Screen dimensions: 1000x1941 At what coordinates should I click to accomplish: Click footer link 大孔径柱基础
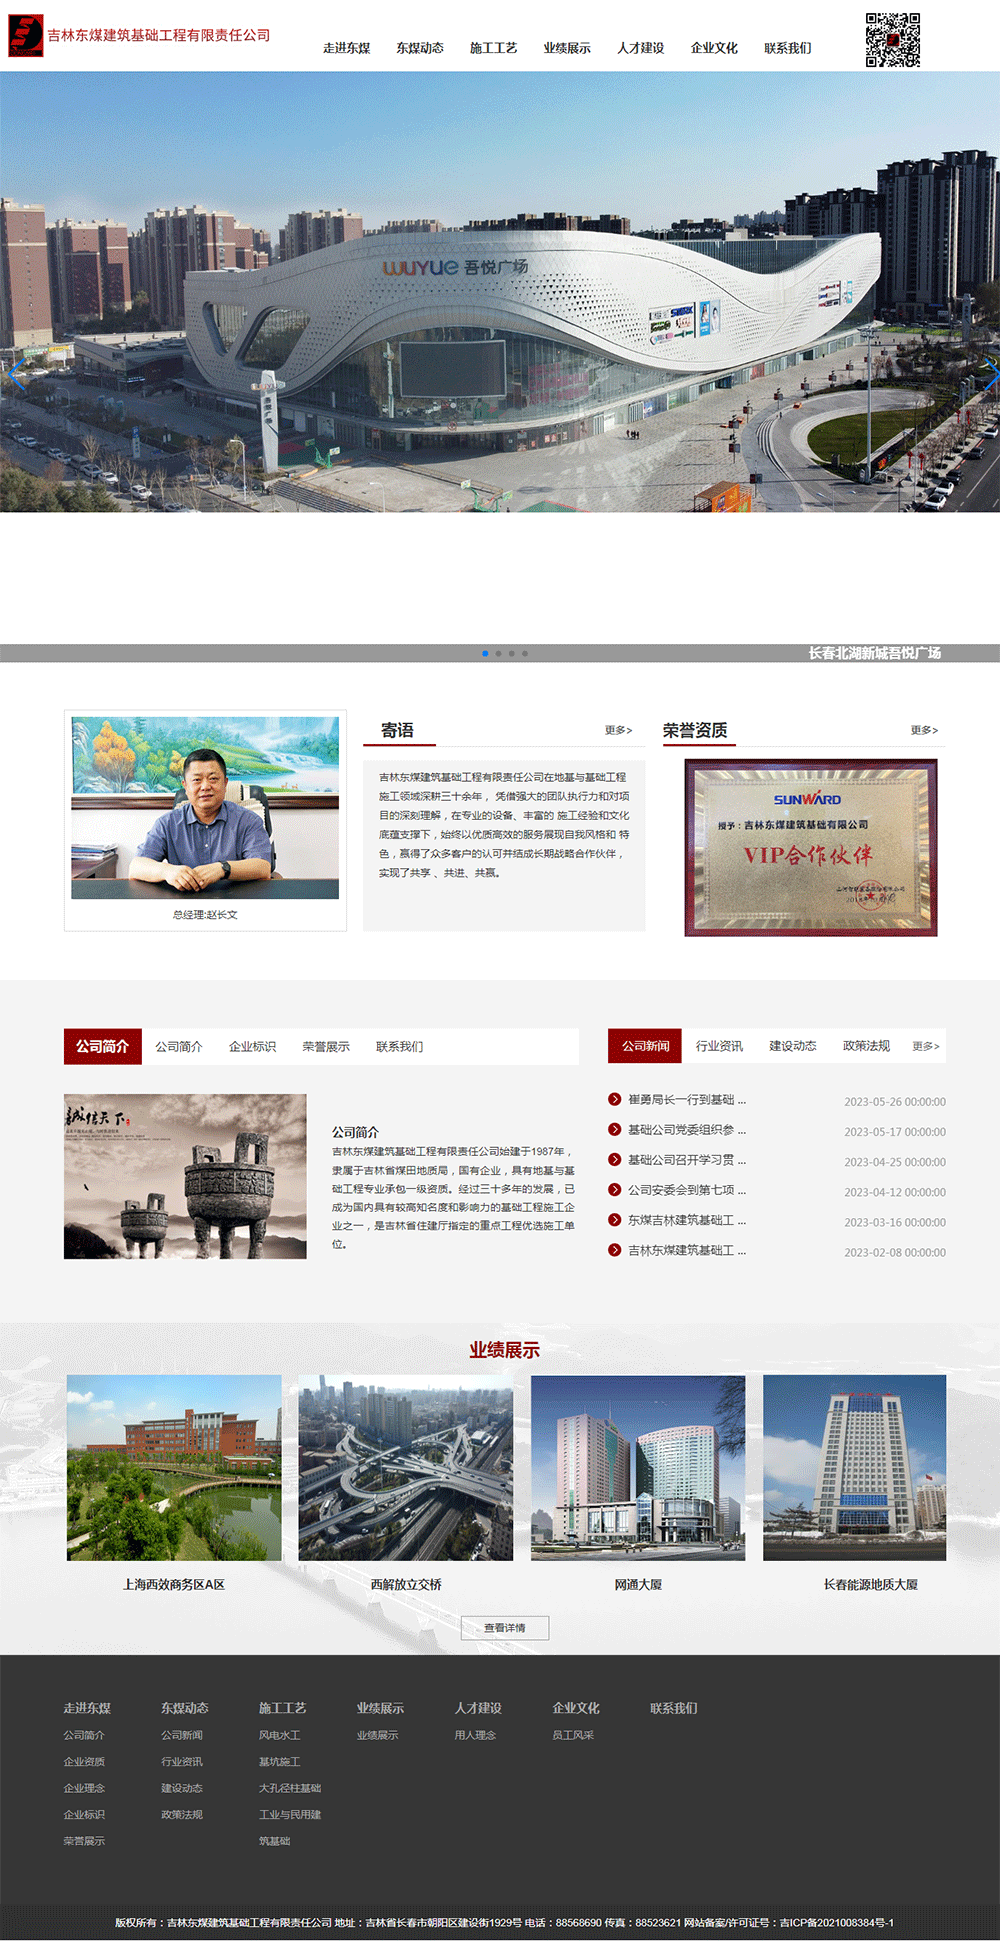pos(290,1788)
